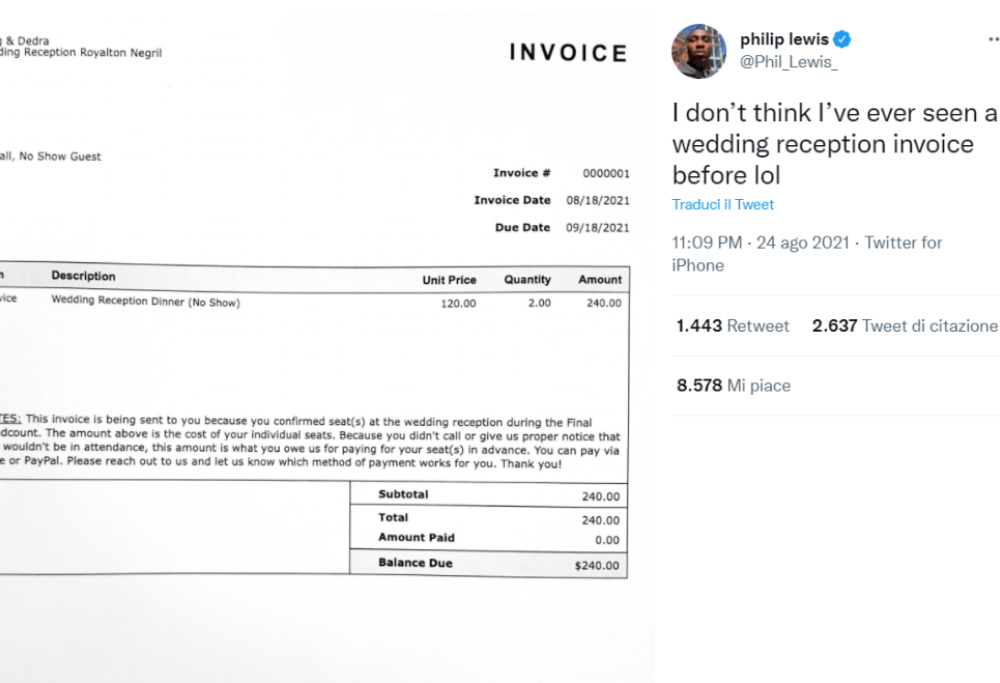The width and height of the screenshot is (1000, 683).
Task: Click the invoice number 0000001
Action: click(x=606, y=174)
